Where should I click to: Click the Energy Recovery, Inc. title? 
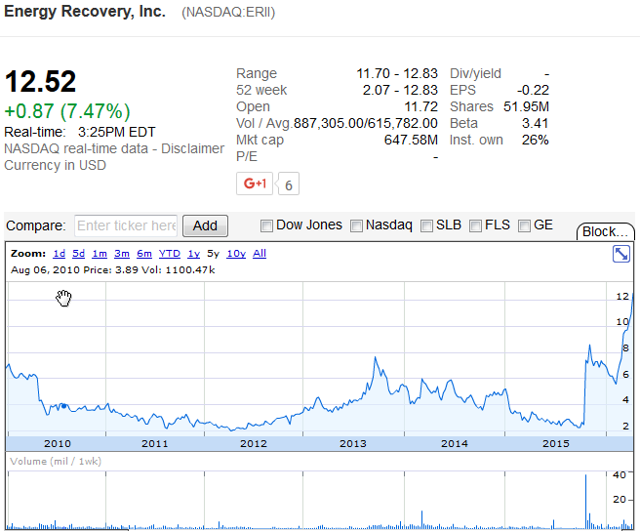(x=85, y=11)
